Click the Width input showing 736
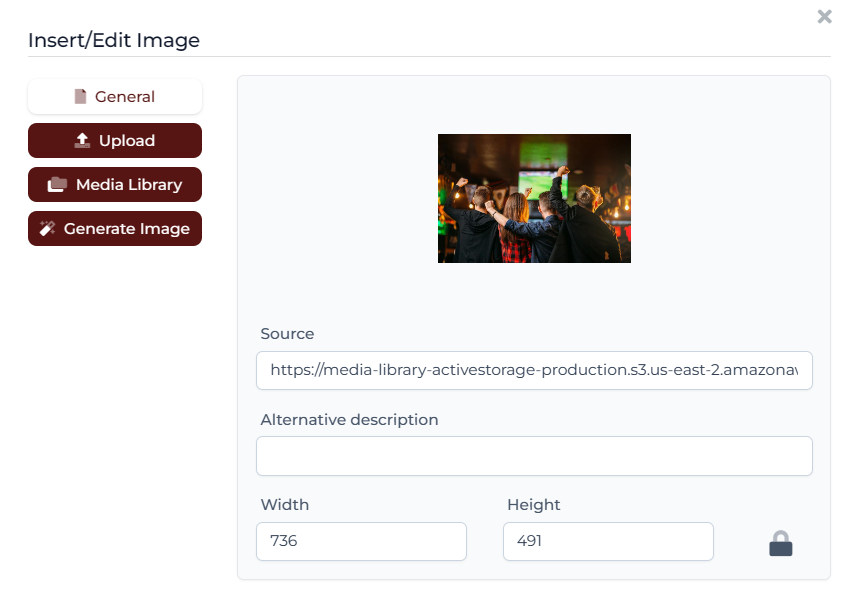The width and height of the screenshot is (857, 609). [361, 541]
